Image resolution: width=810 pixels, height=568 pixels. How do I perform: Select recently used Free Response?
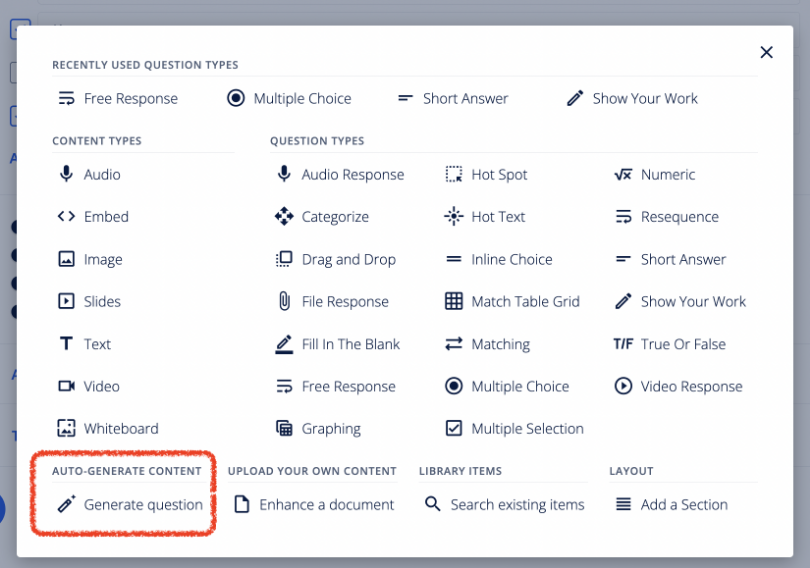(130, 98)
